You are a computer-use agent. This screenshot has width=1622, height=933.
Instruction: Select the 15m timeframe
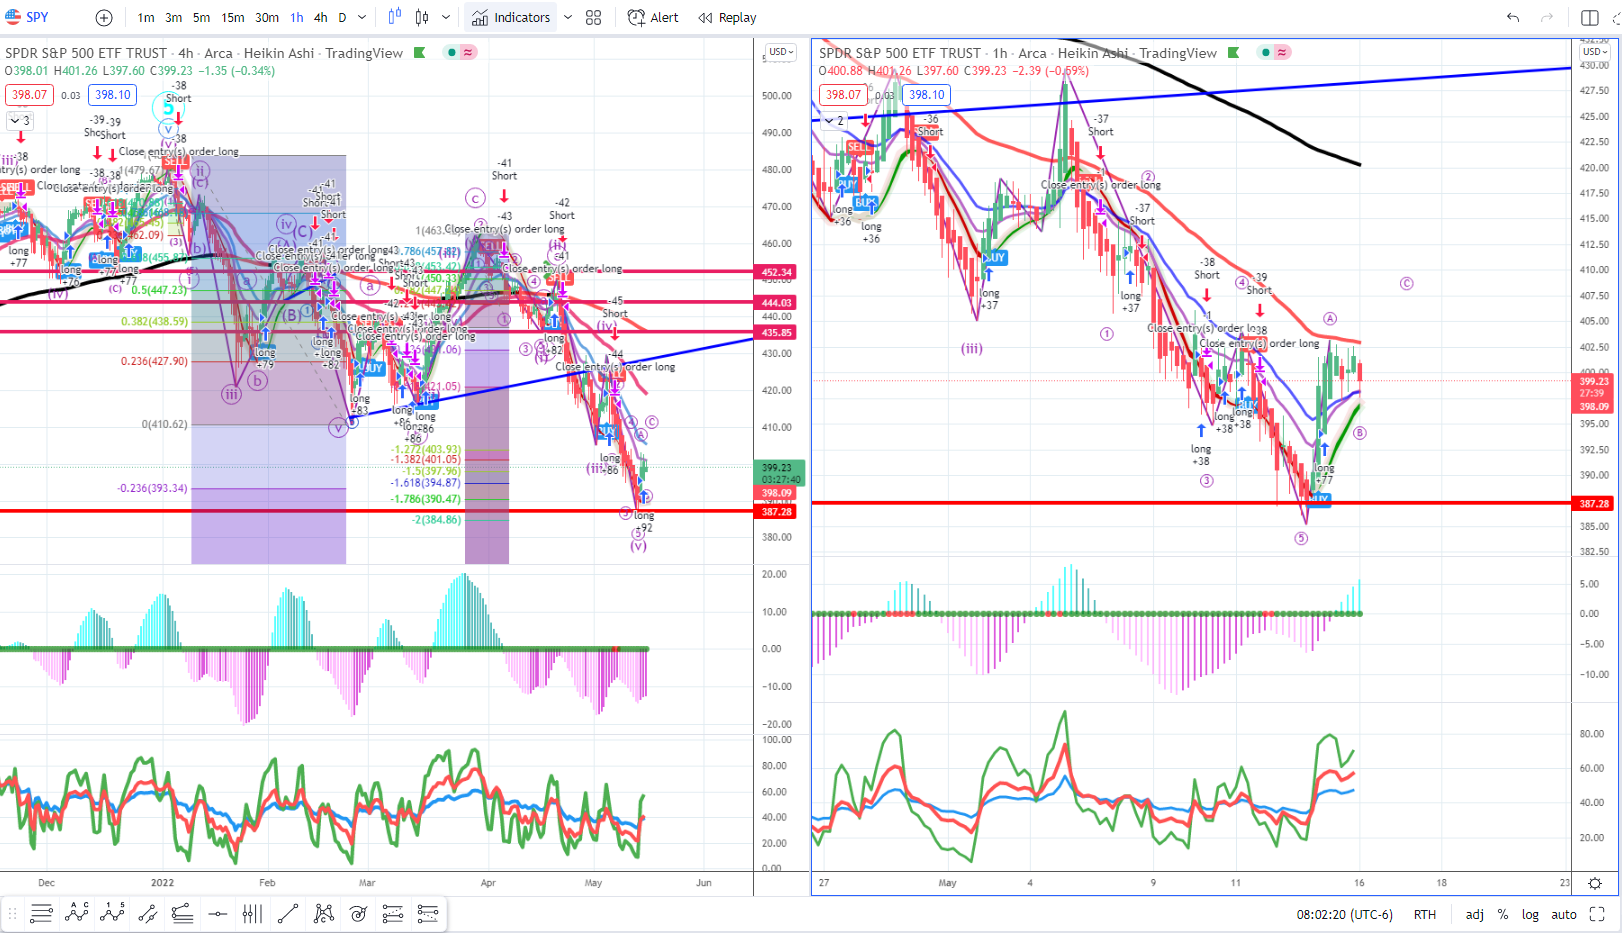(x=233, y=17)
